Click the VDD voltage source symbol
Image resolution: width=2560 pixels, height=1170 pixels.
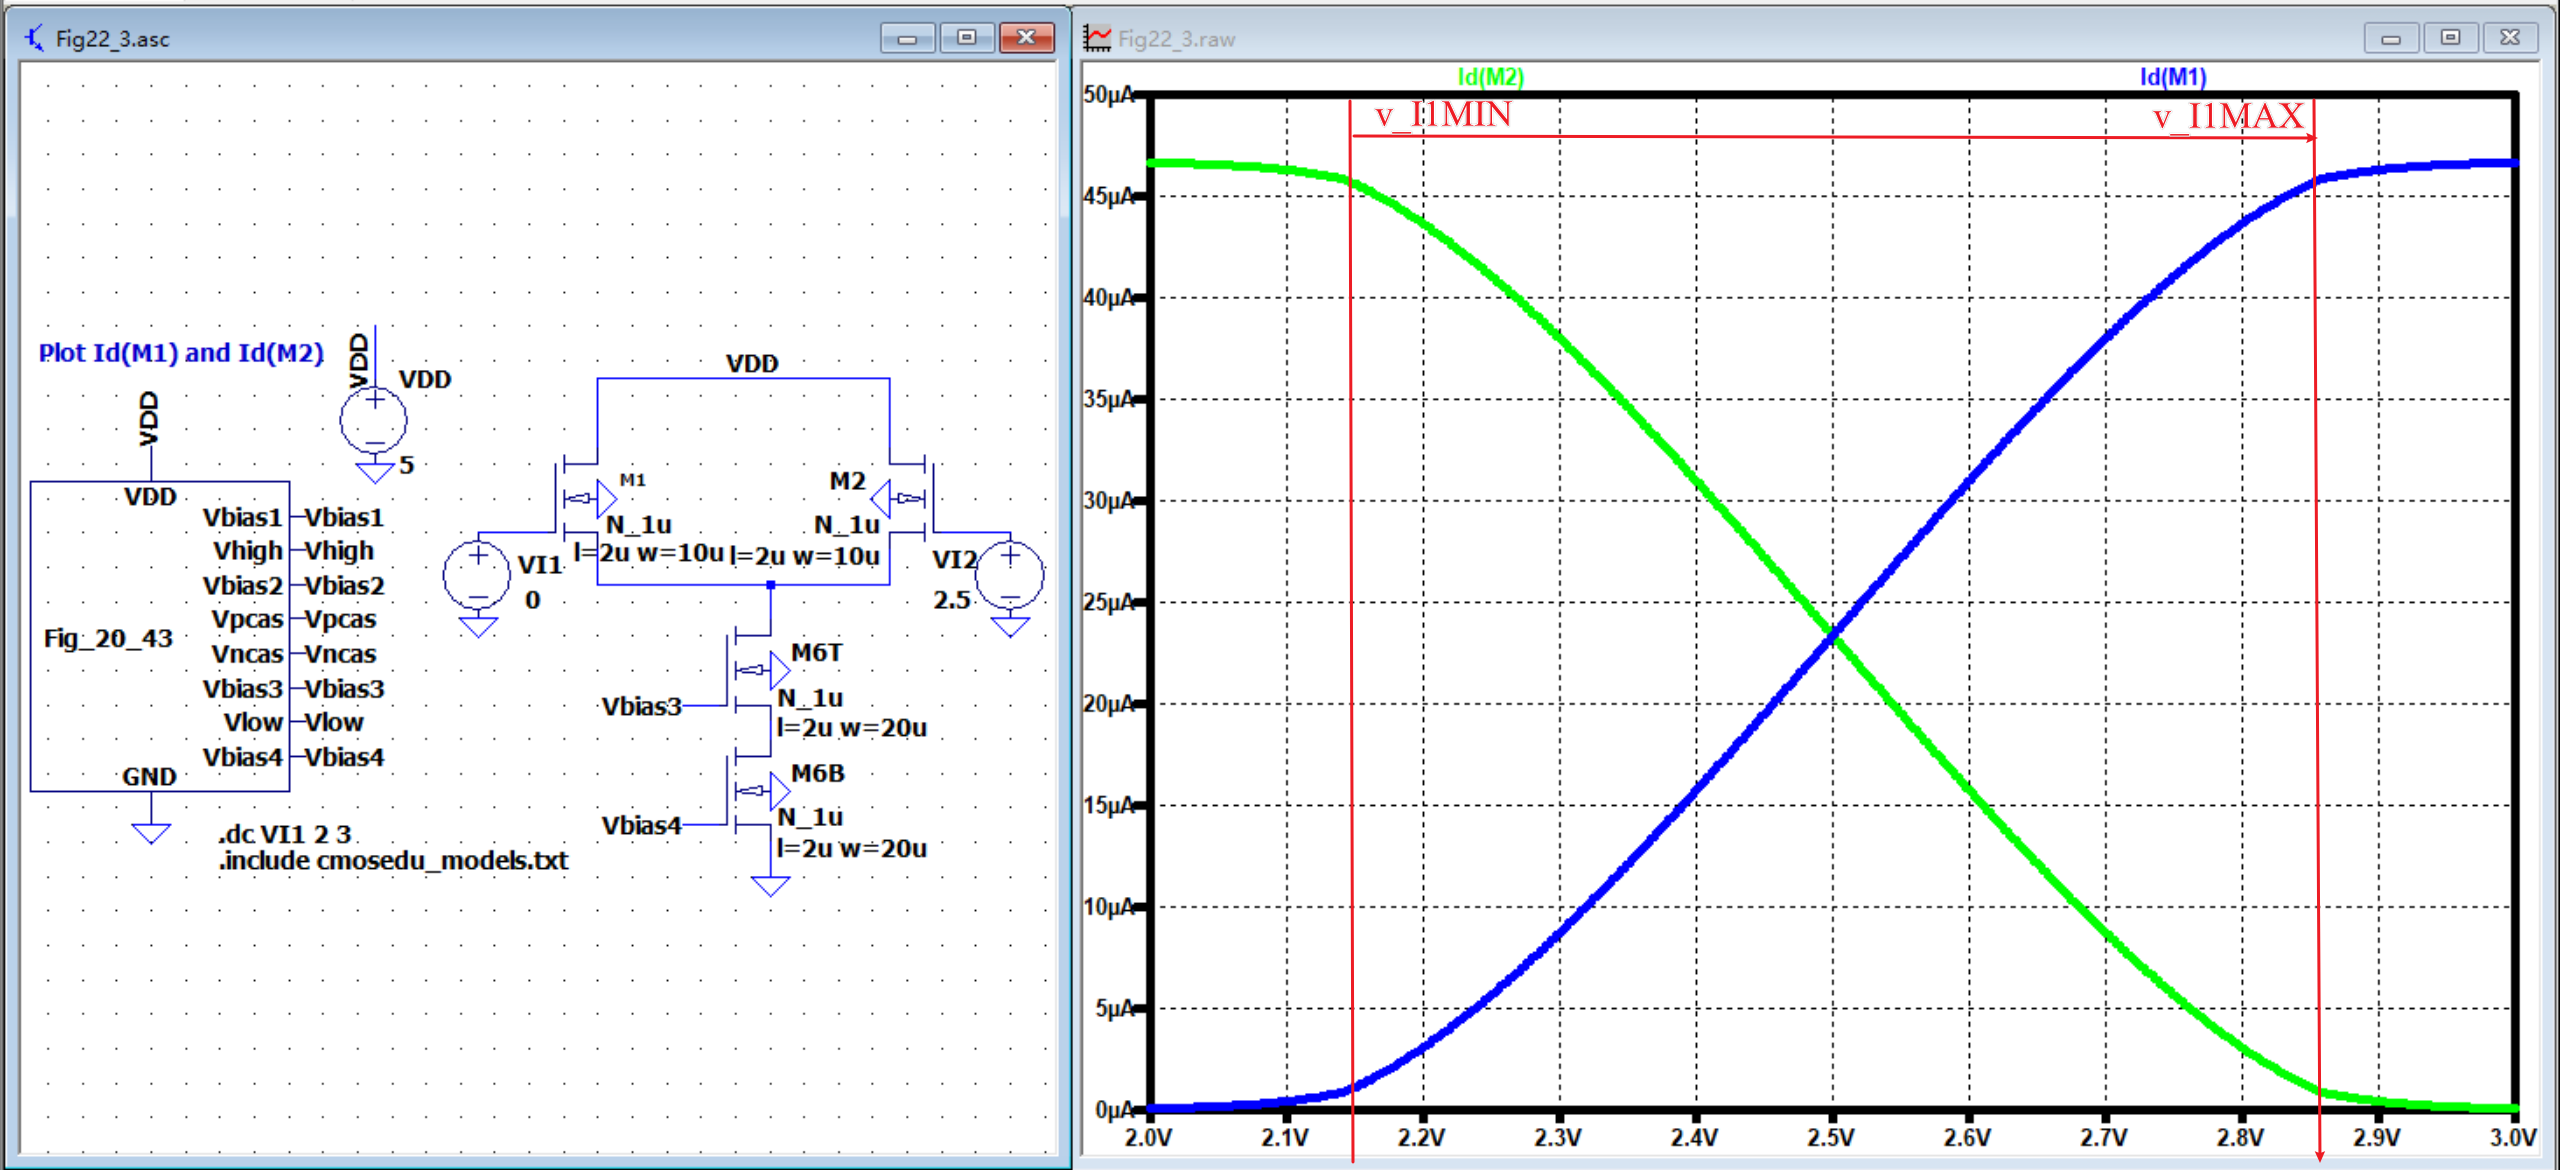[x=372, y=420]
